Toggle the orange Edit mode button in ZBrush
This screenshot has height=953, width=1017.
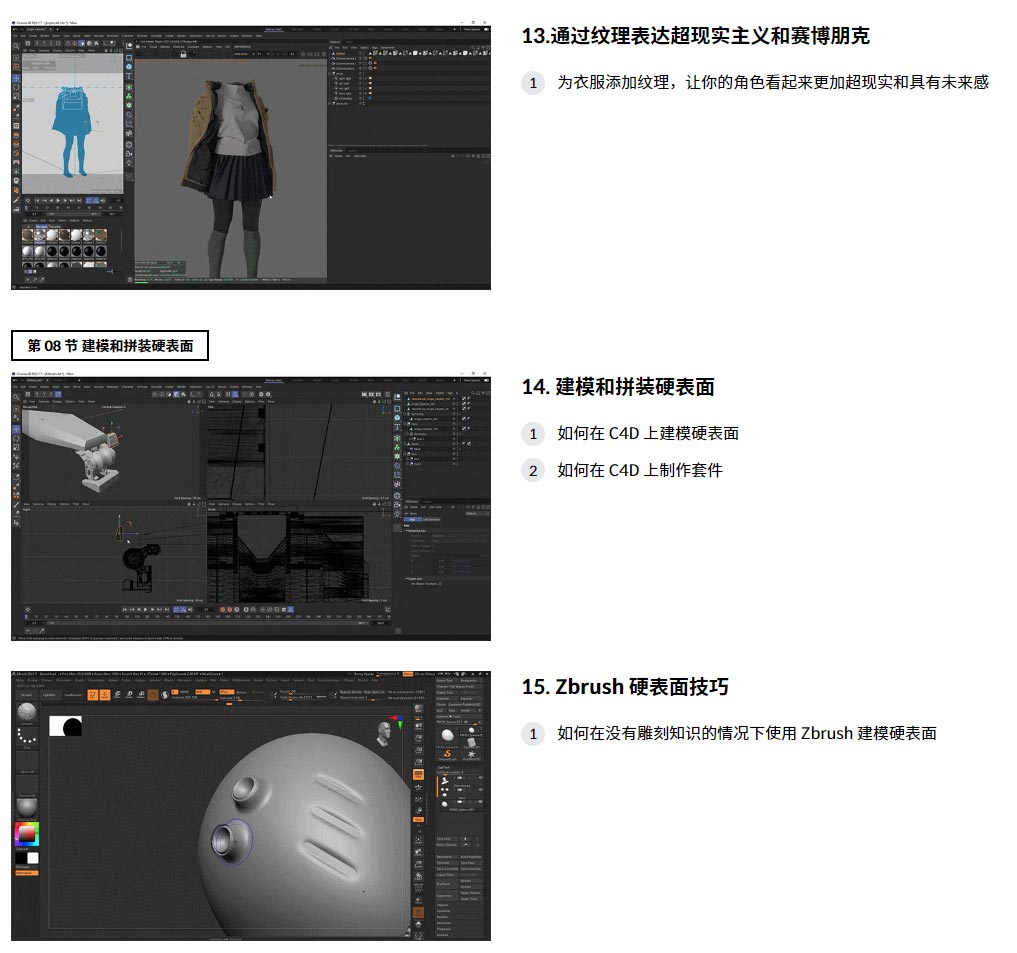pyautogui.click(x=93, y=695)
